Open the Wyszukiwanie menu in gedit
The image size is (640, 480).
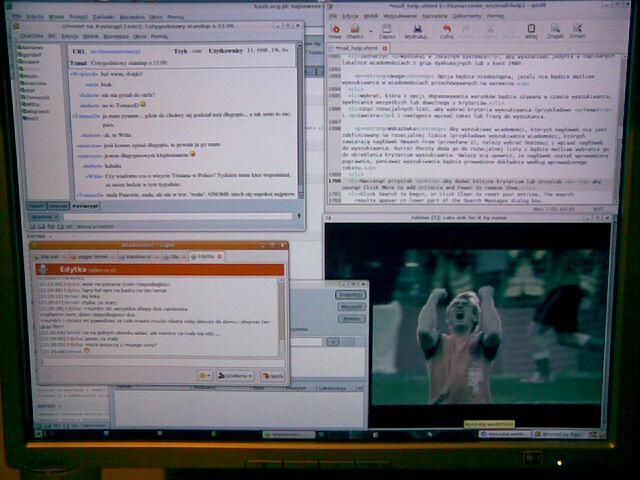400,16
